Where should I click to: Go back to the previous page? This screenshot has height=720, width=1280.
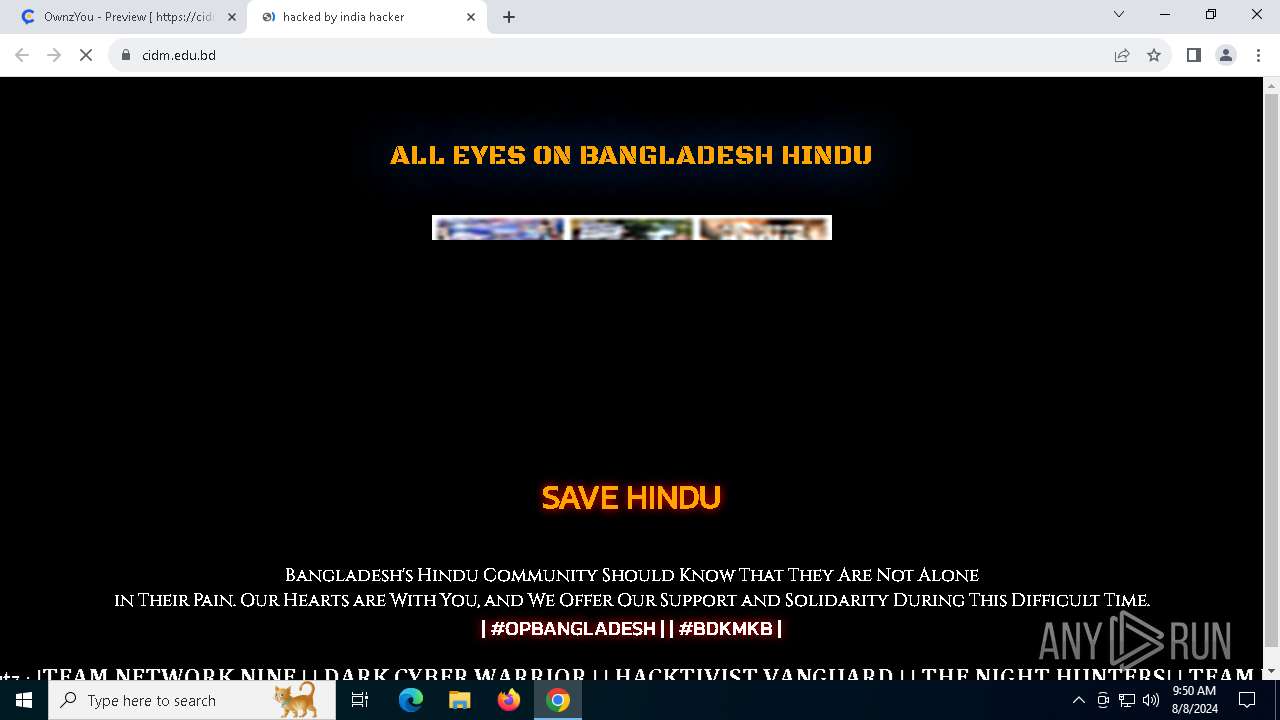pos(22,55)
